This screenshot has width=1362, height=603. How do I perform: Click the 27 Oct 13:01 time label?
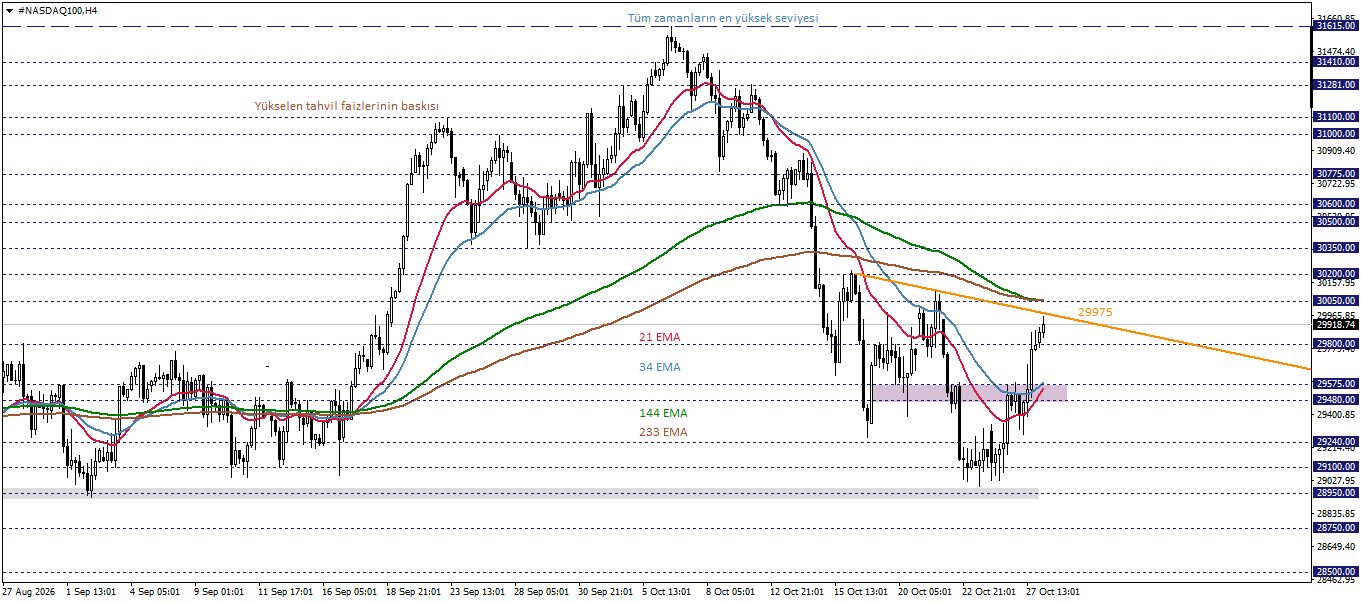click(x=1053, y=592)
